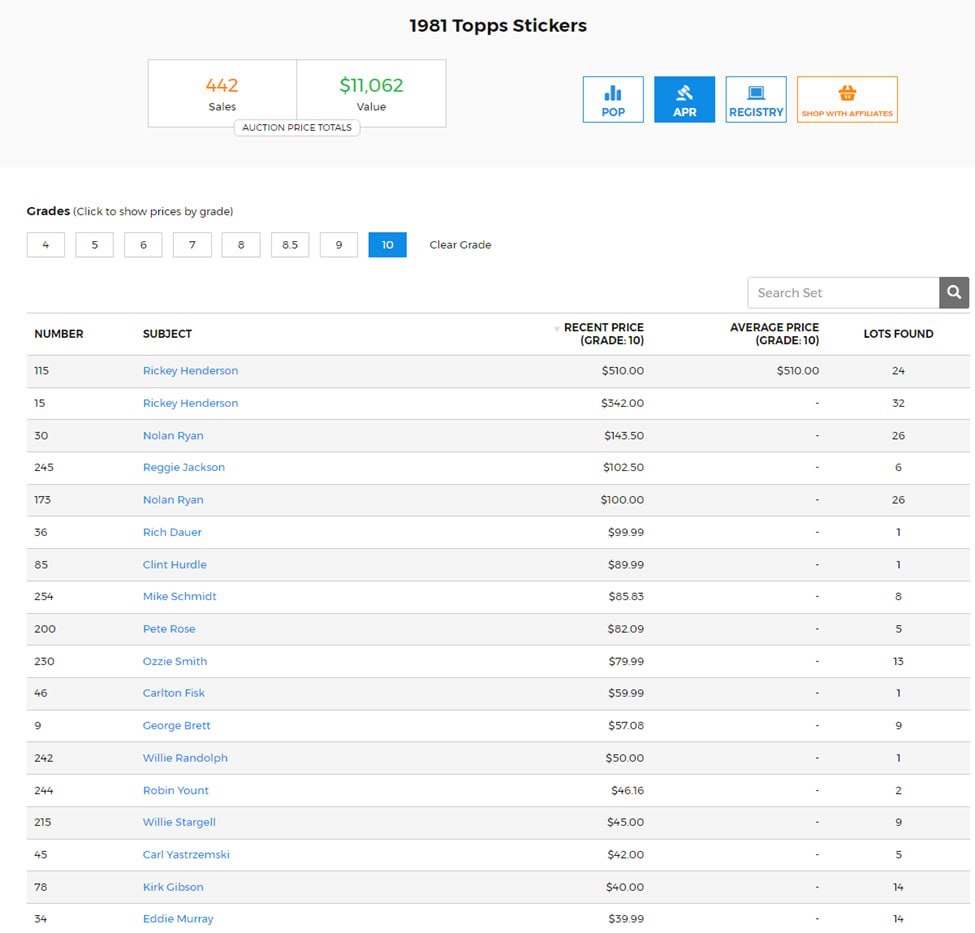
Task: Filter by grade 4
Action: (x=45, y=244)
